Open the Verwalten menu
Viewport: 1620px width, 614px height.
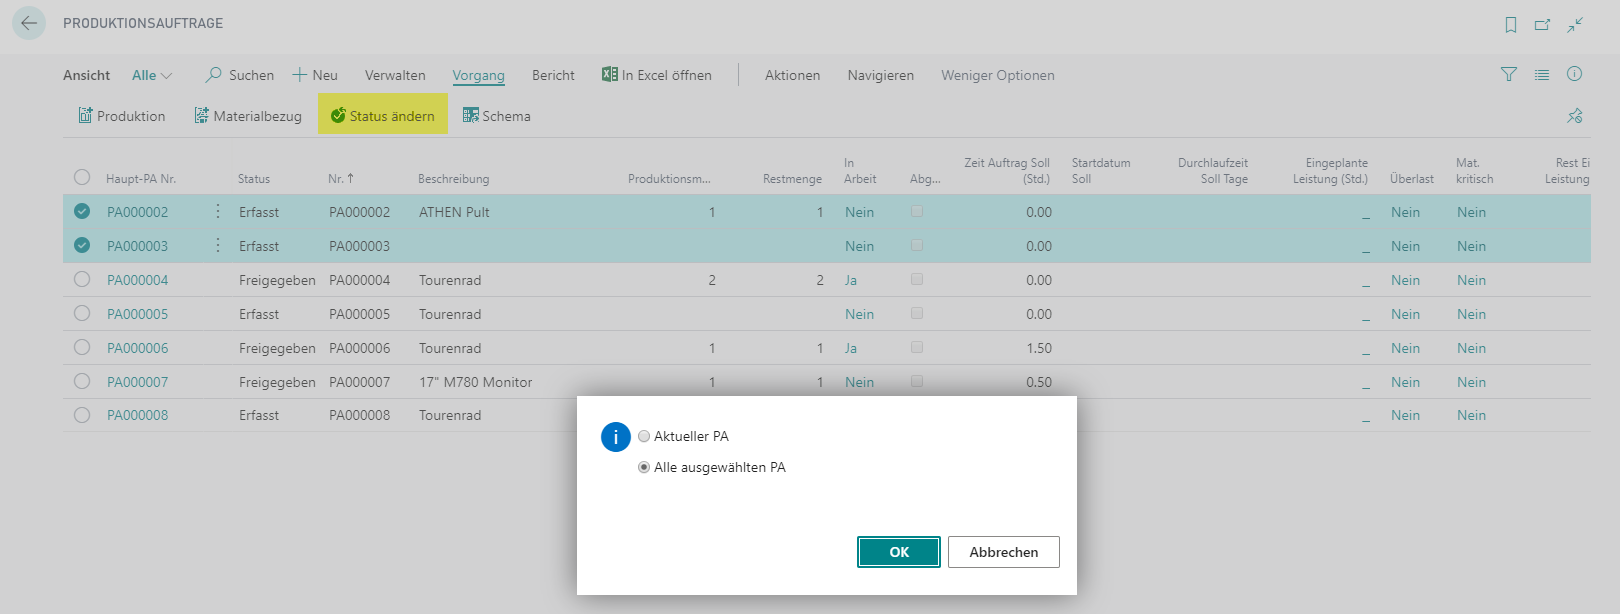tap(395, 75)
